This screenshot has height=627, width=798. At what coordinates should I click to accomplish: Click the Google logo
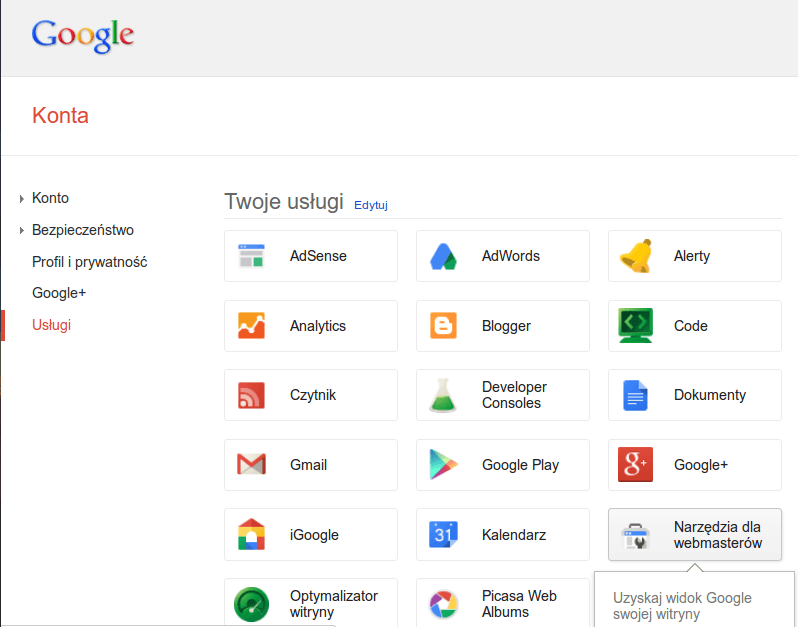point(83,36)
